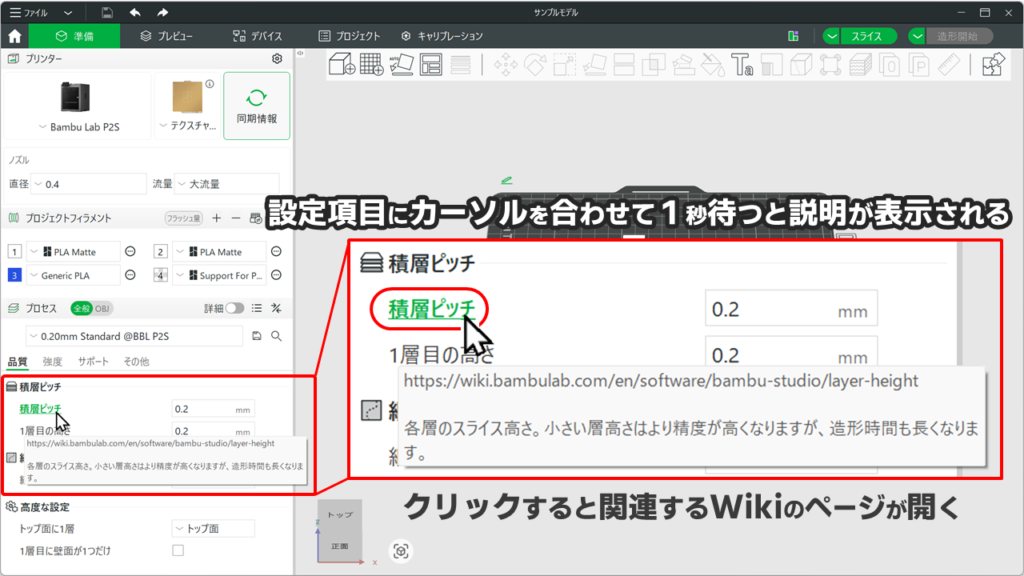Open the トップ面 dropdown
The image size is (1024, 576).
(212, 528)
